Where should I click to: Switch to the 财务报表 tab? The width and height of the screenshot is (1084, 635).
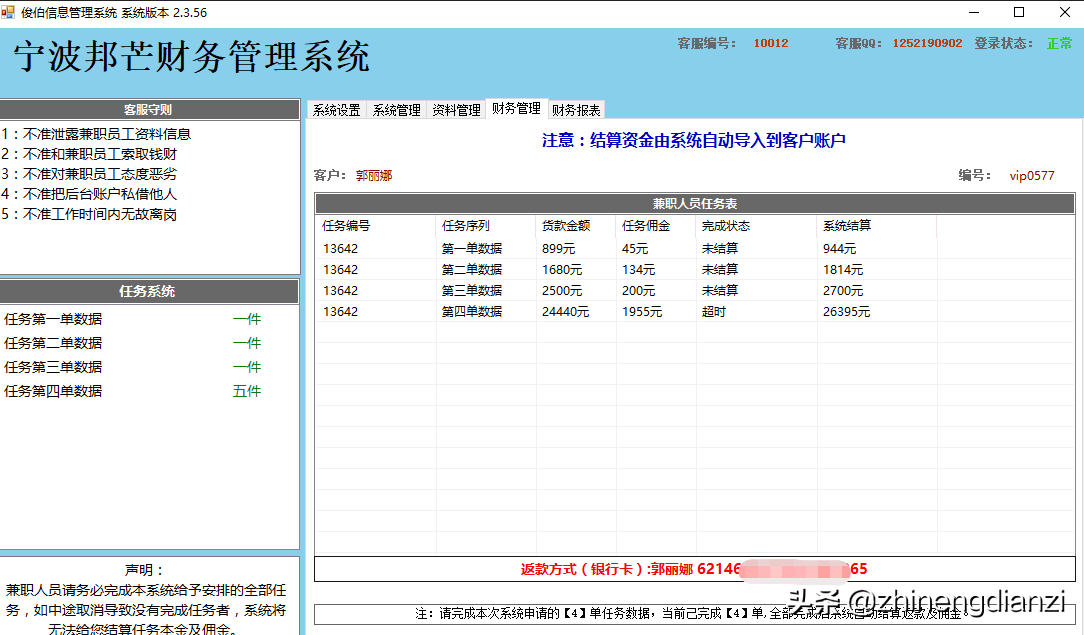[x=577, y=110]
